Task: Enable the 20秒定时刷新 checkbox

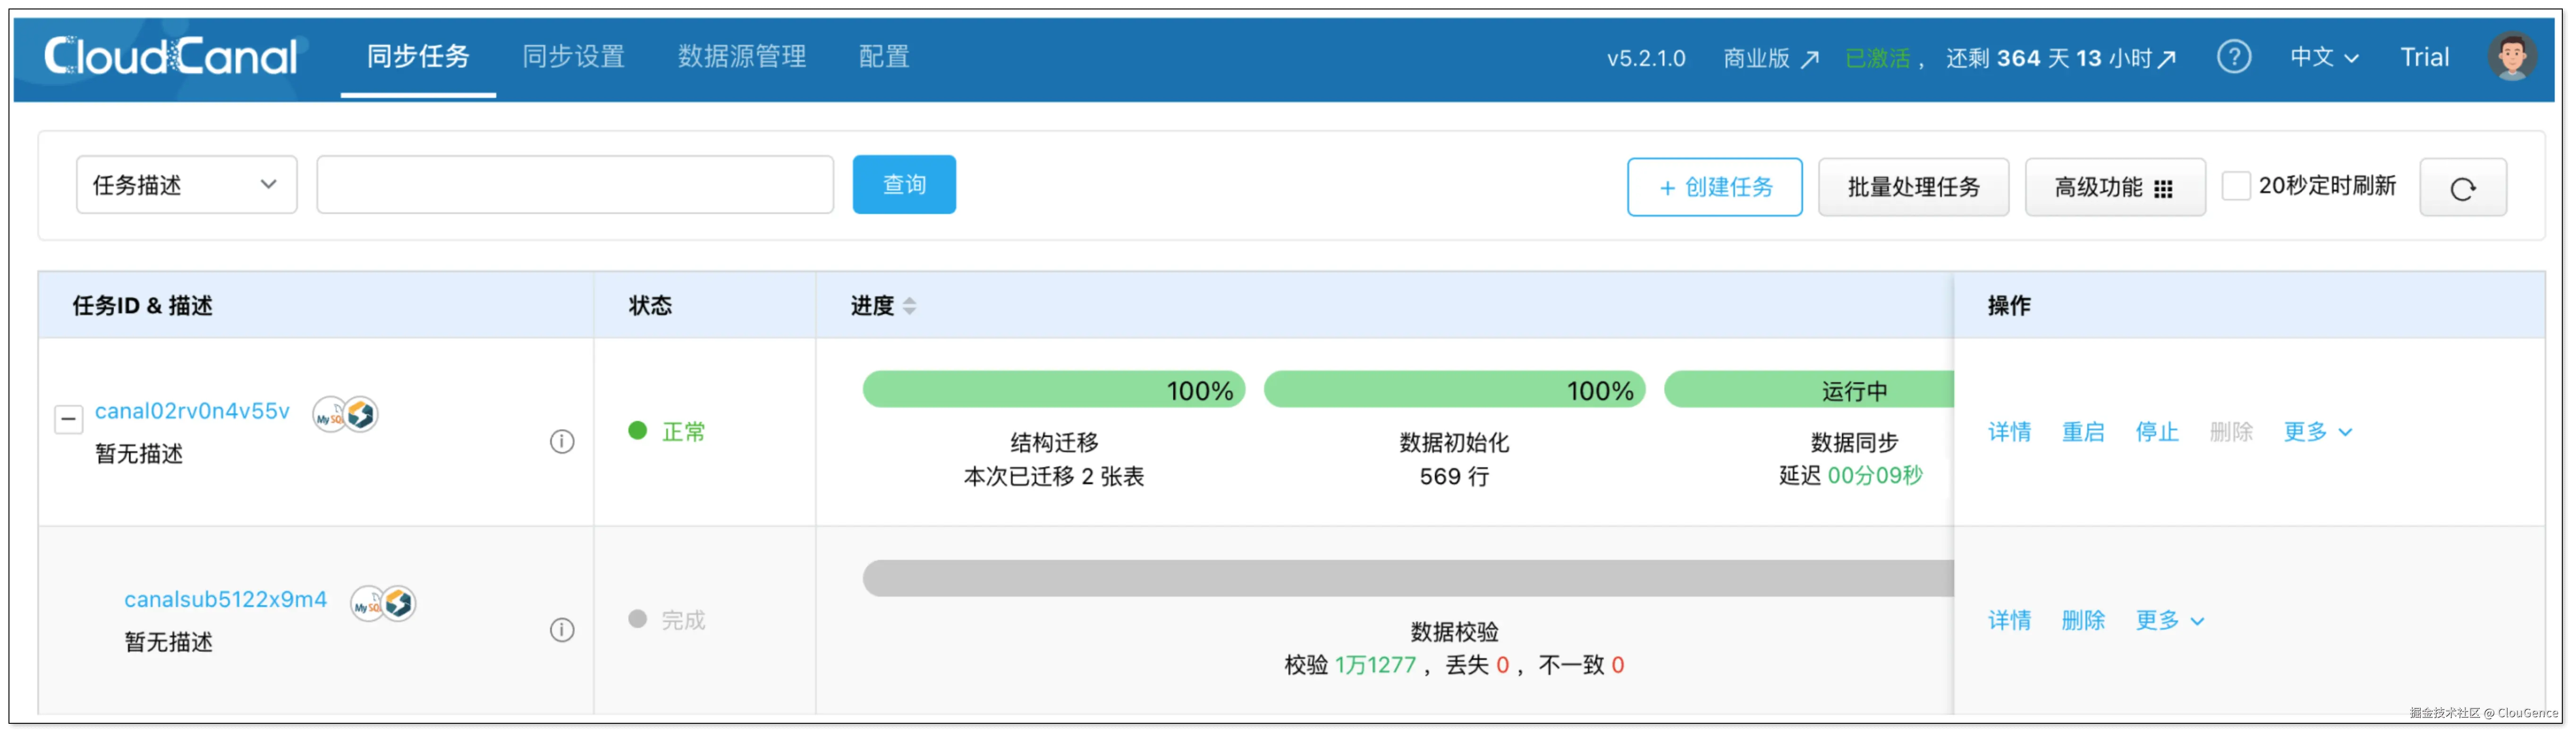Action: click(x=2235, y=186)
